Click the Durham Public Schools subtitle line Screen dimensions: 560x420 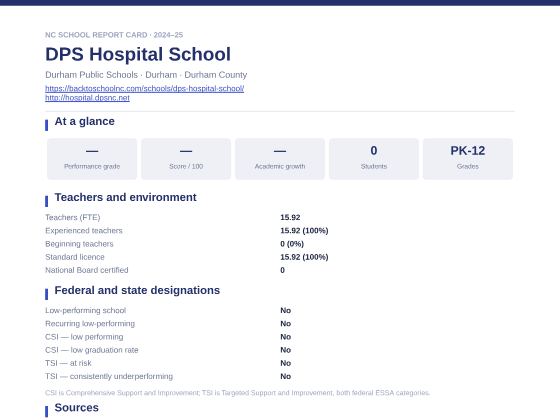point(146,75)
